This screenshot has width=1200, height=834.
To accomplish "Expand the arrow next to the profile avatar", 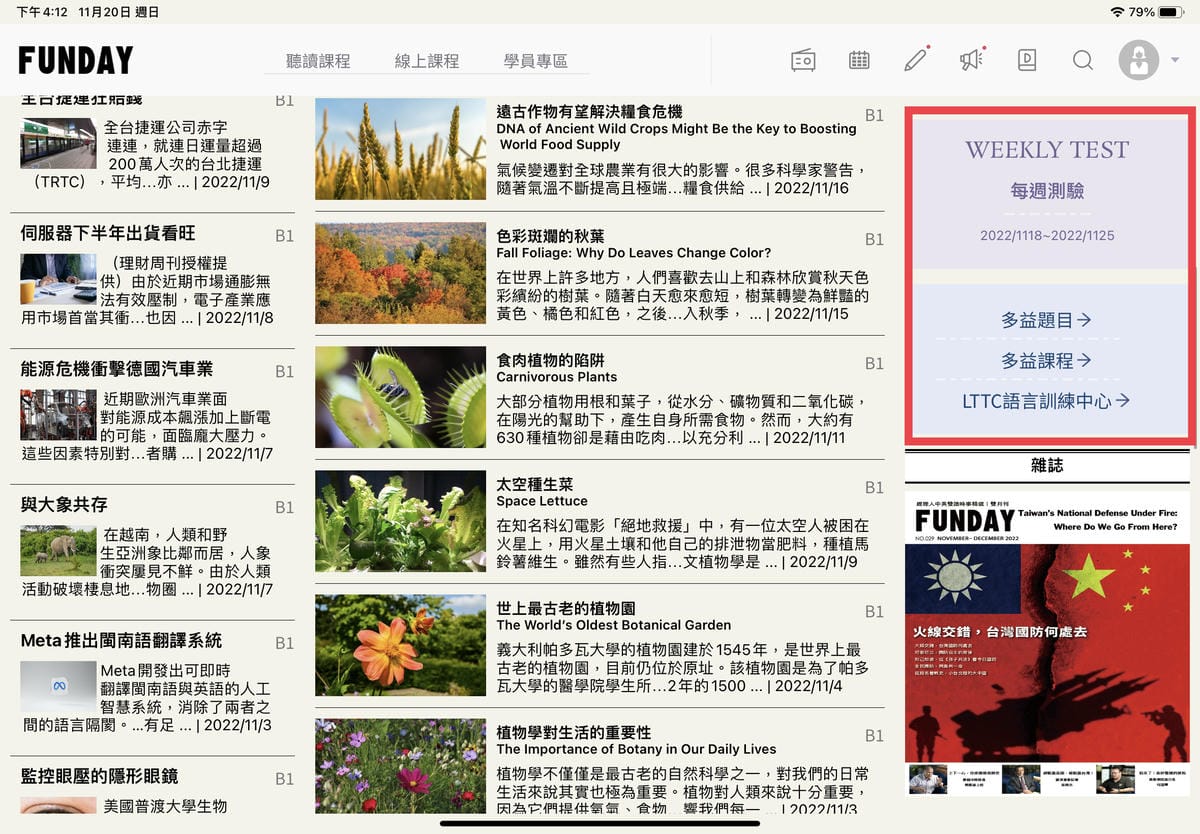I will [1175, 61].
